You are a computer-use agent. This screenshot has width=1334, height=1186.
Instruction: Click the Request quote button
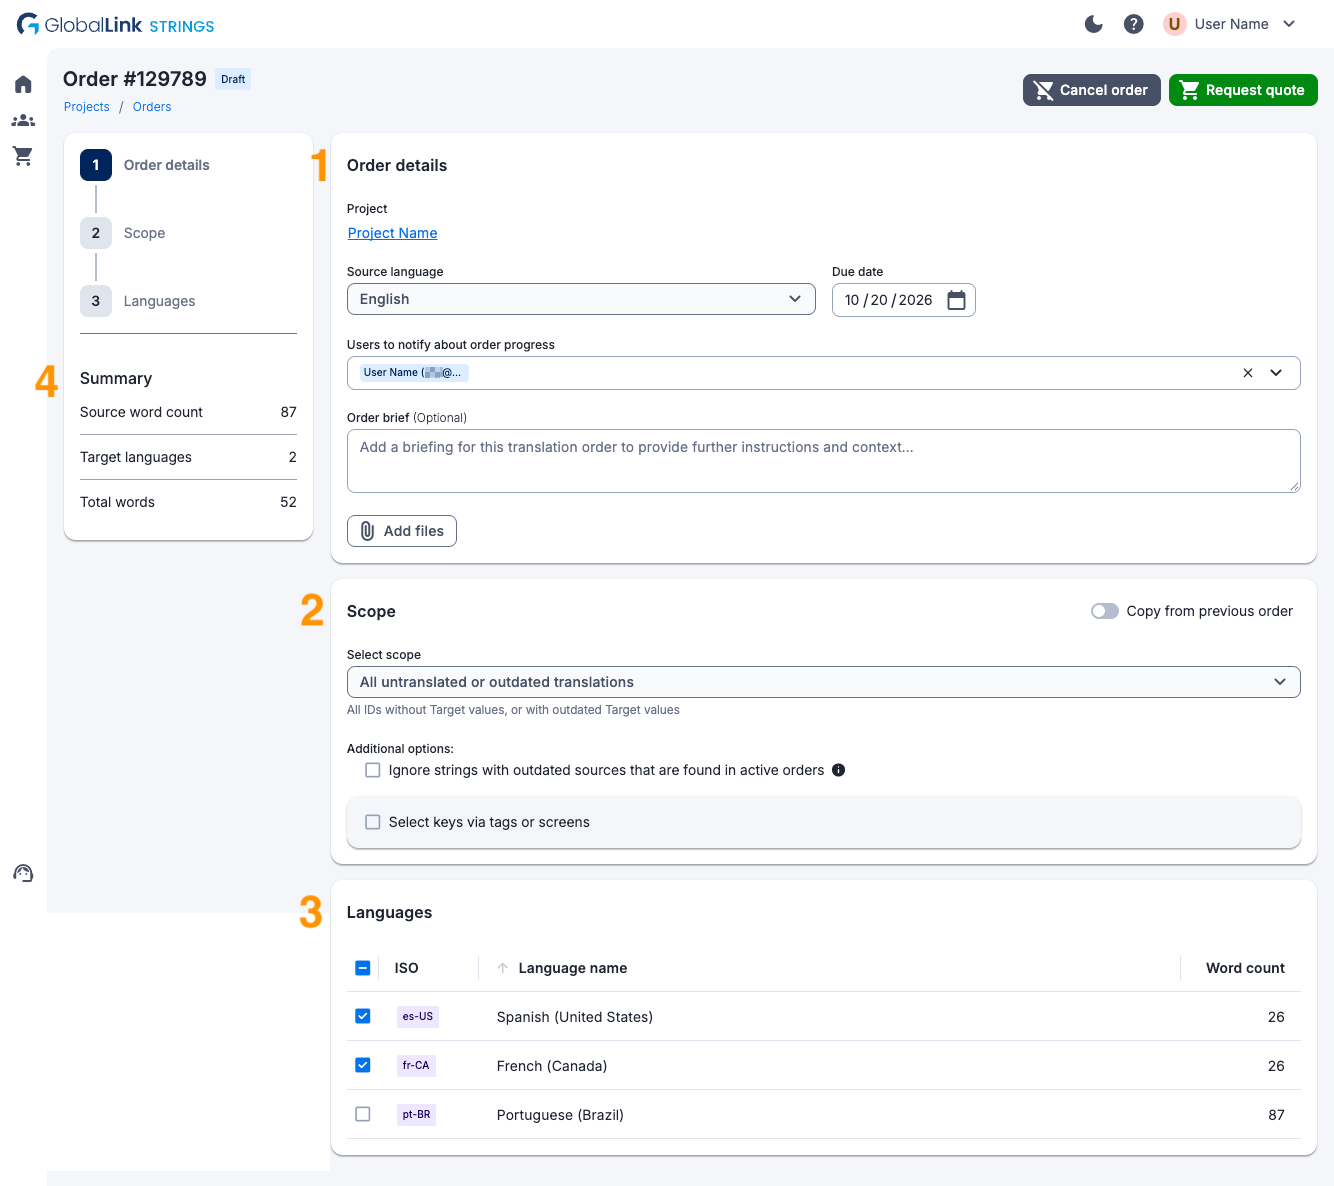click(1243, 90)
